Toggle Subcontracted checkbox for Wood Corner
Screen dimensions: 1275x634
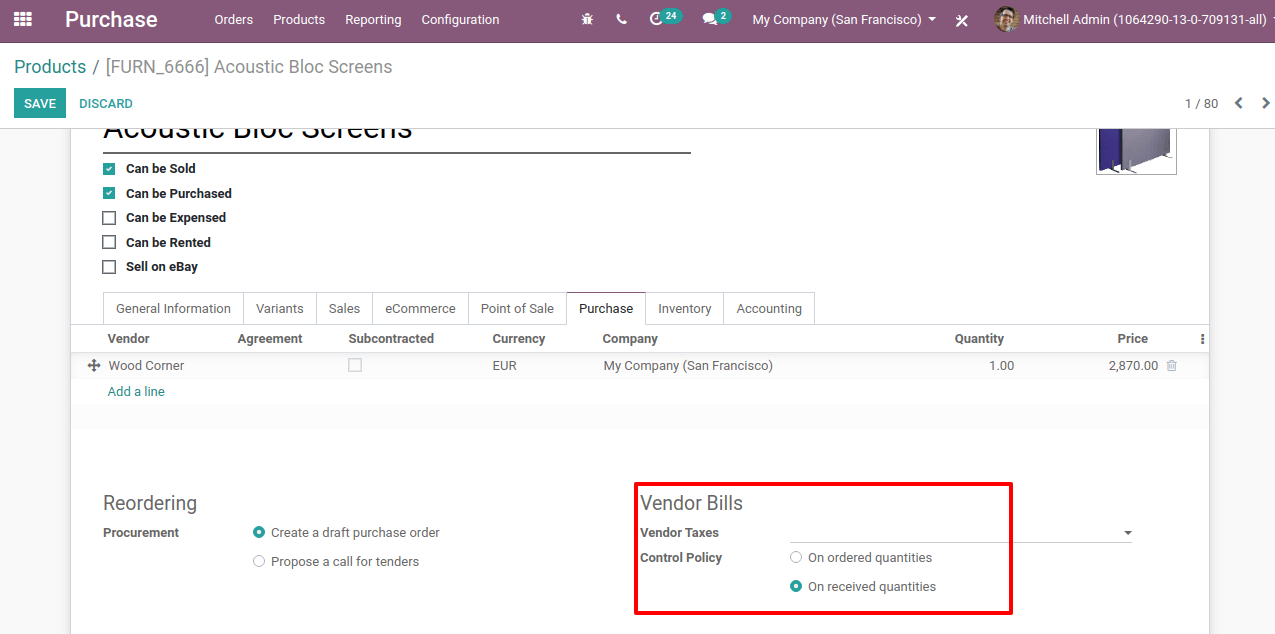tap(355, 366)
